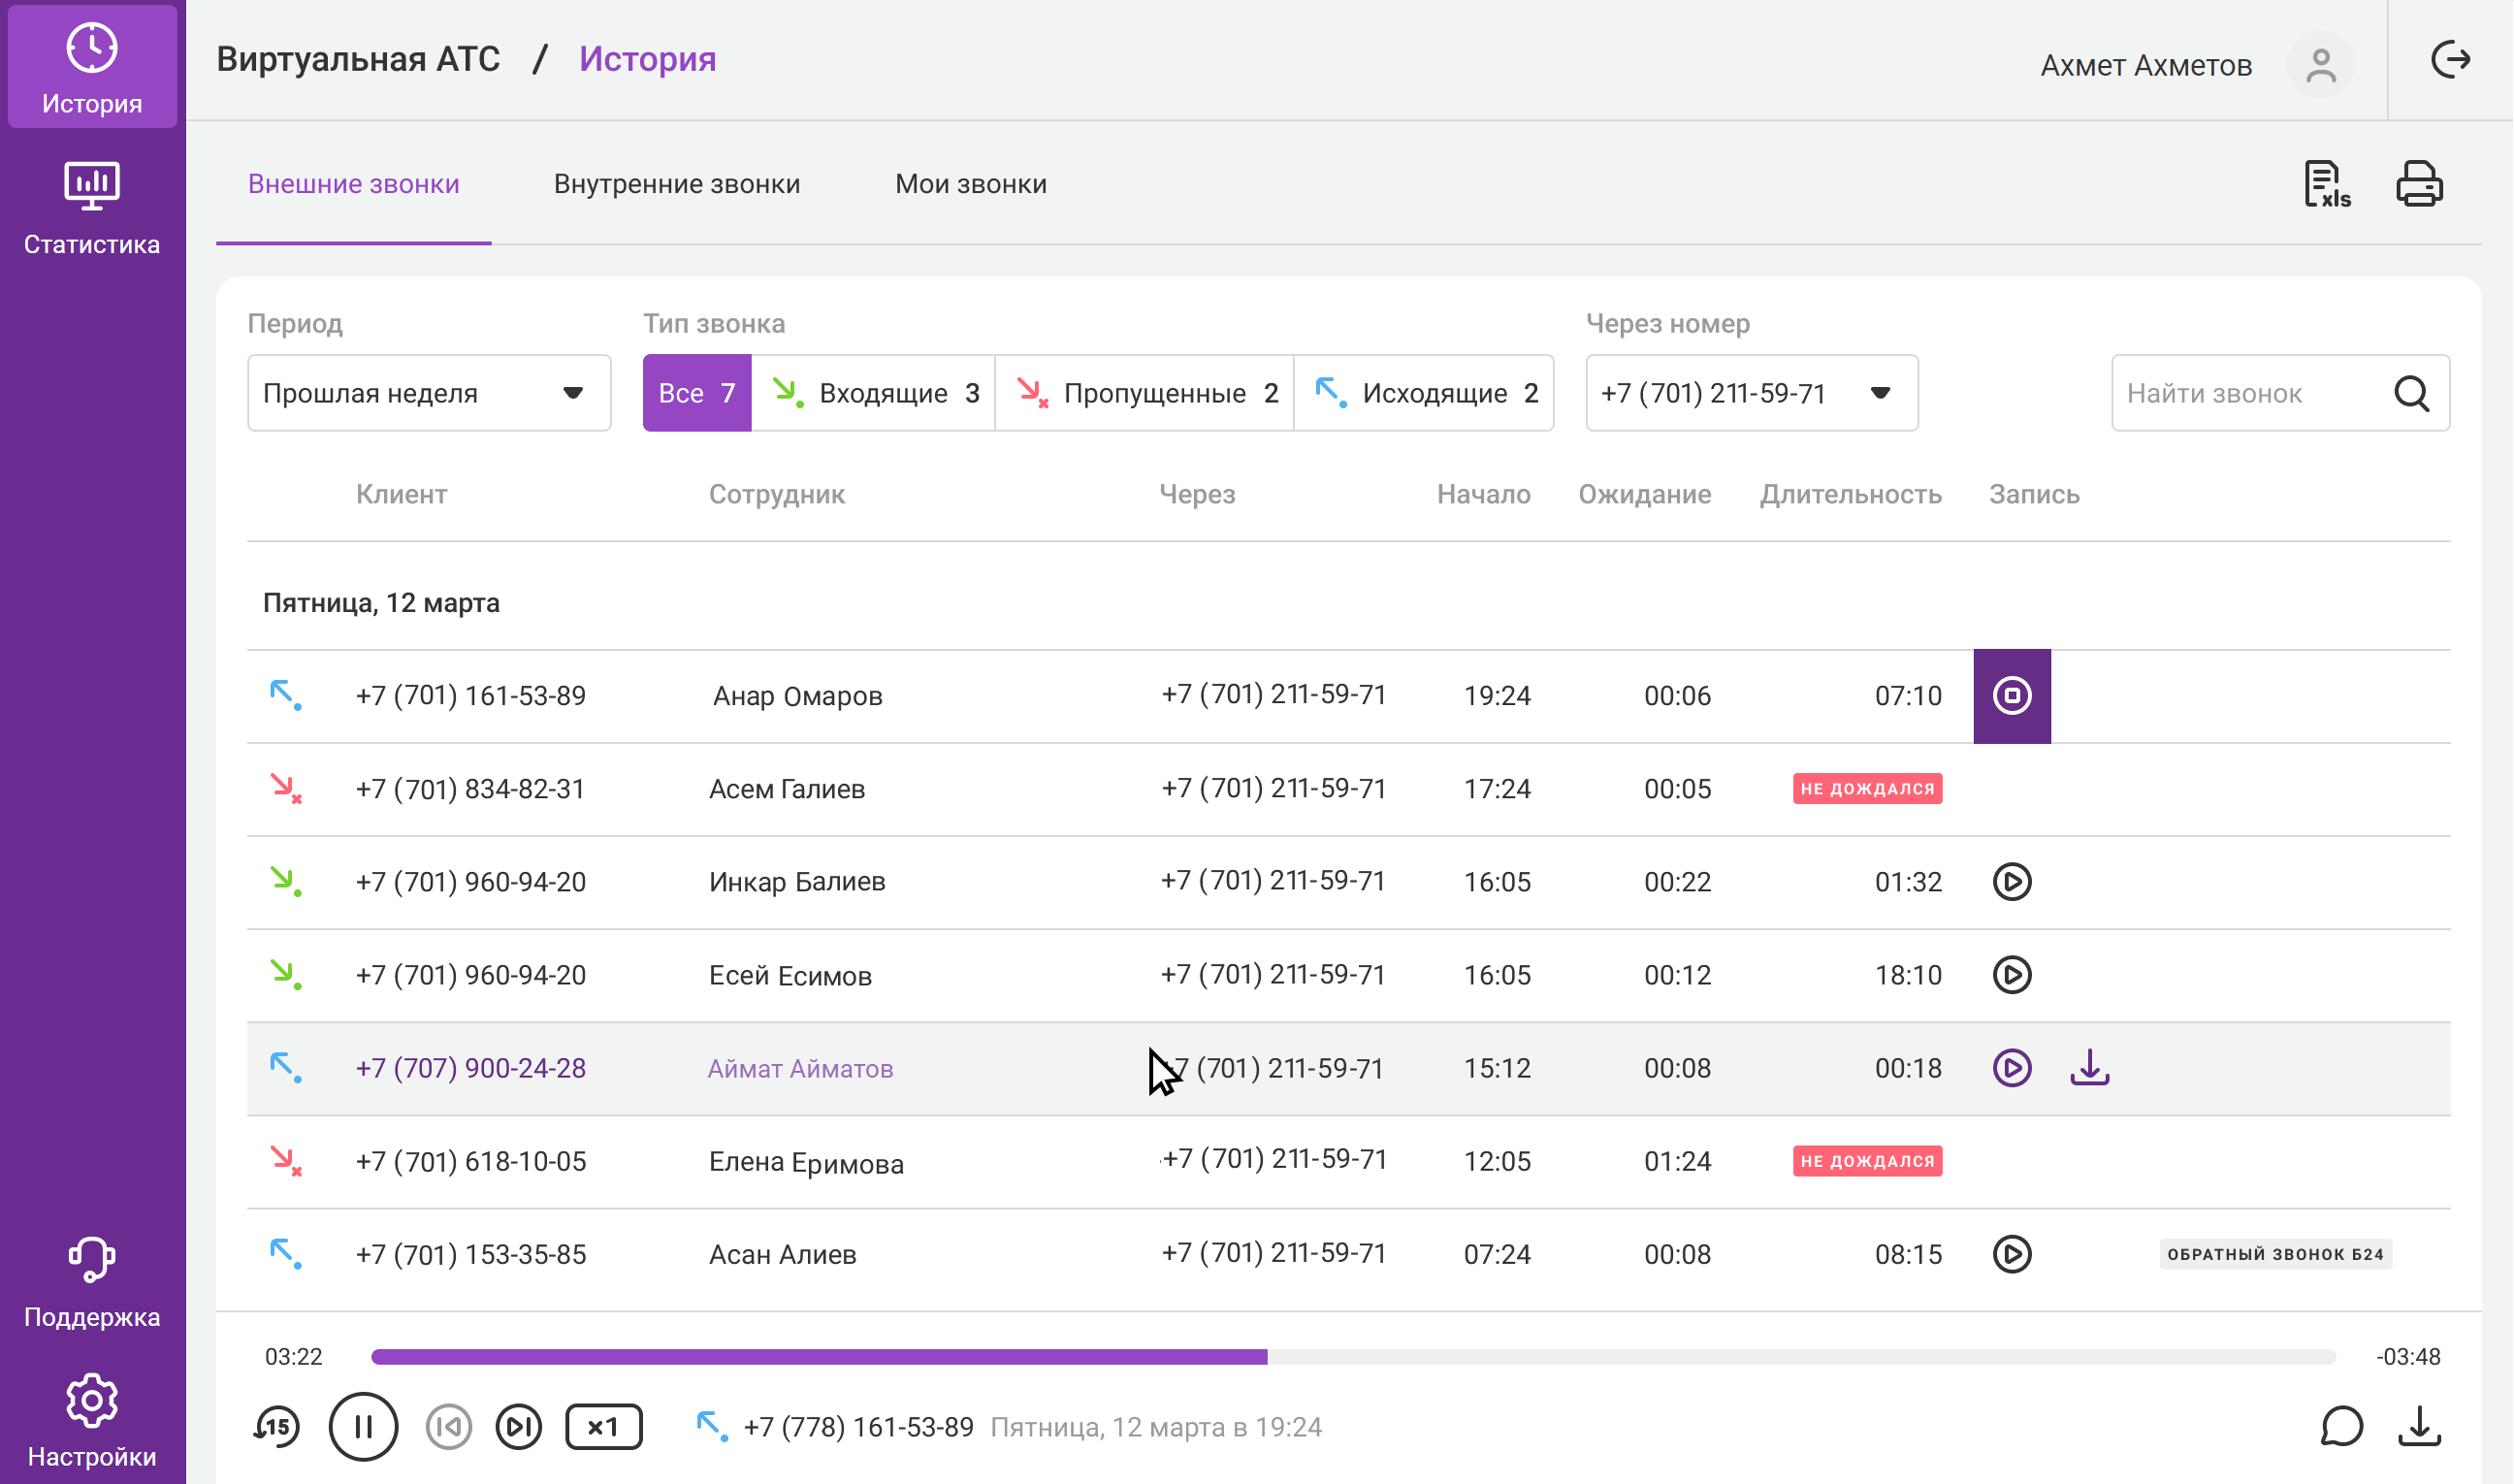Click outgoing call icon for +7 (701) 161-53-89
This screenshot has width=2514, height=1484.
pos(286,695)
